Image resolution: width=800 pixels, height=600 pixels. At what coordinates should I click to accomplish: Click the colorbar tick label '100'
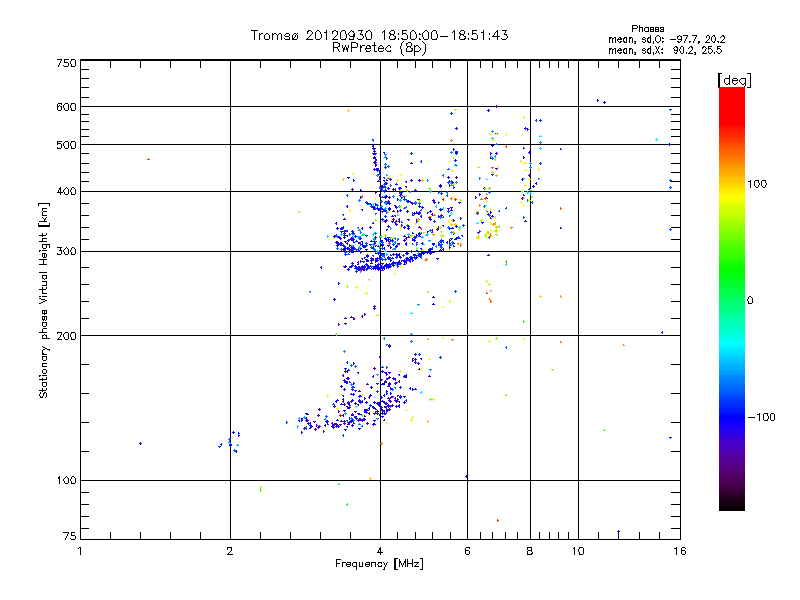pyautogui.click(x=757, y=184)
